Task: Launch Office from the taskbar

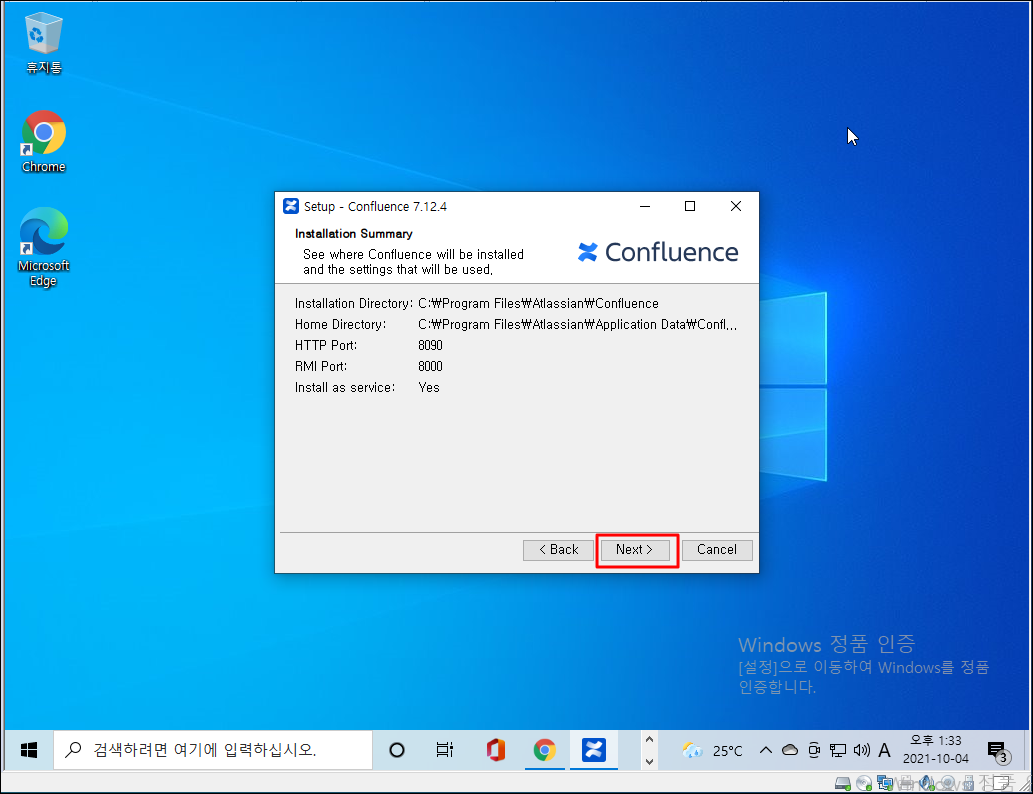Action: click(495, 750)
